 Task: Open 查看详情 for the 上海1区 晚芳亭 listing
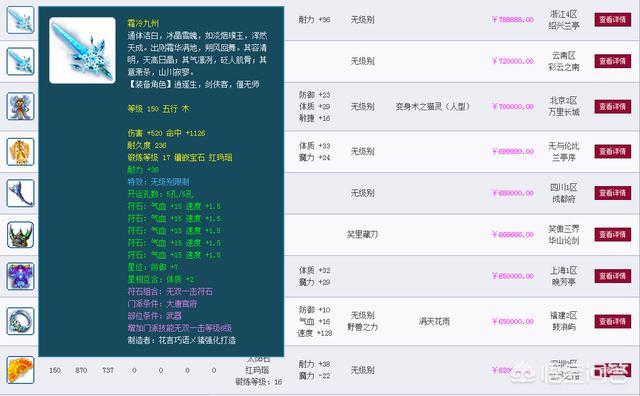612,276
